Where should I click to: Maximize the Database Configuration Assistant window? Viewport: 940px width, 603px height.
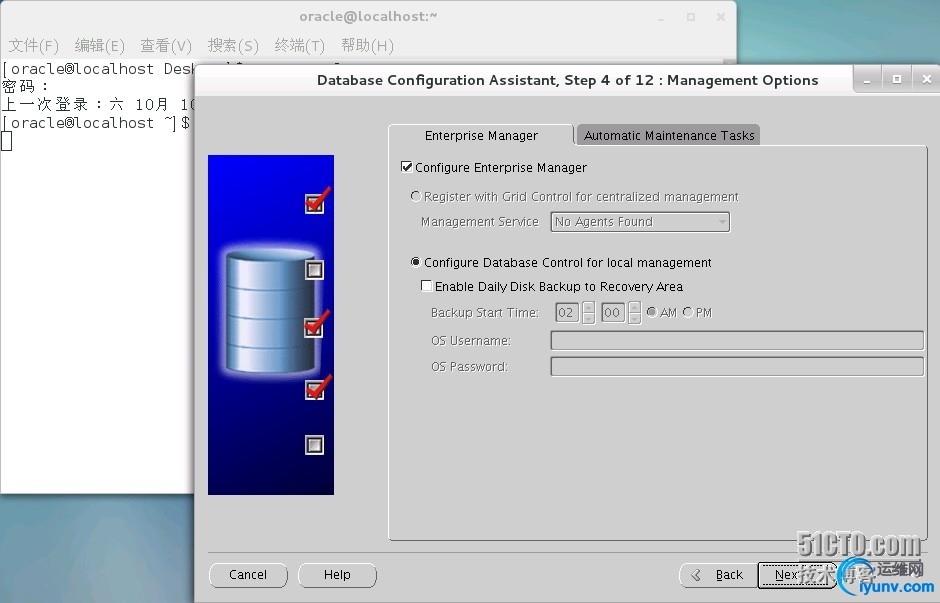(897, 79)
